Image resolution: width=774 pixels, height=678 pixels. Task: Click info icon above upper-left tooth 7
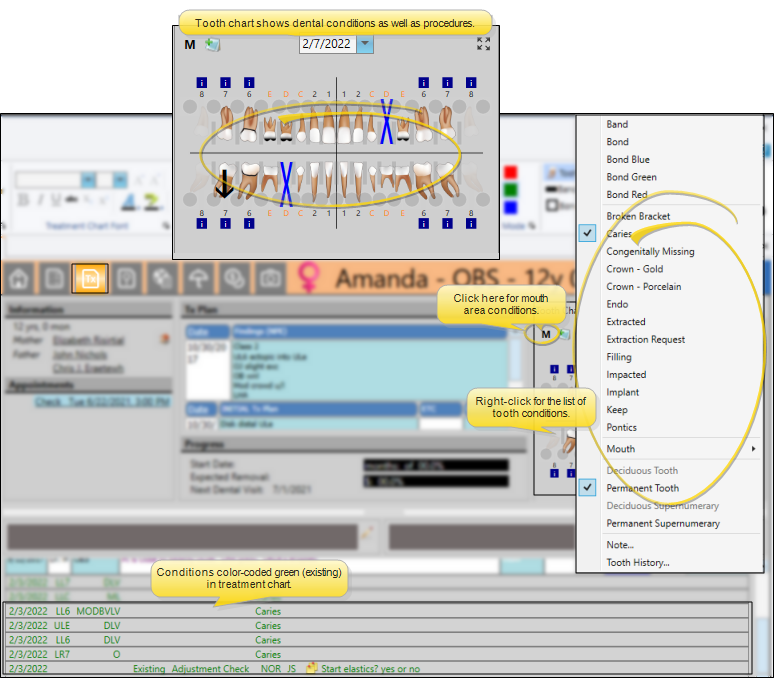pos(225,82)
